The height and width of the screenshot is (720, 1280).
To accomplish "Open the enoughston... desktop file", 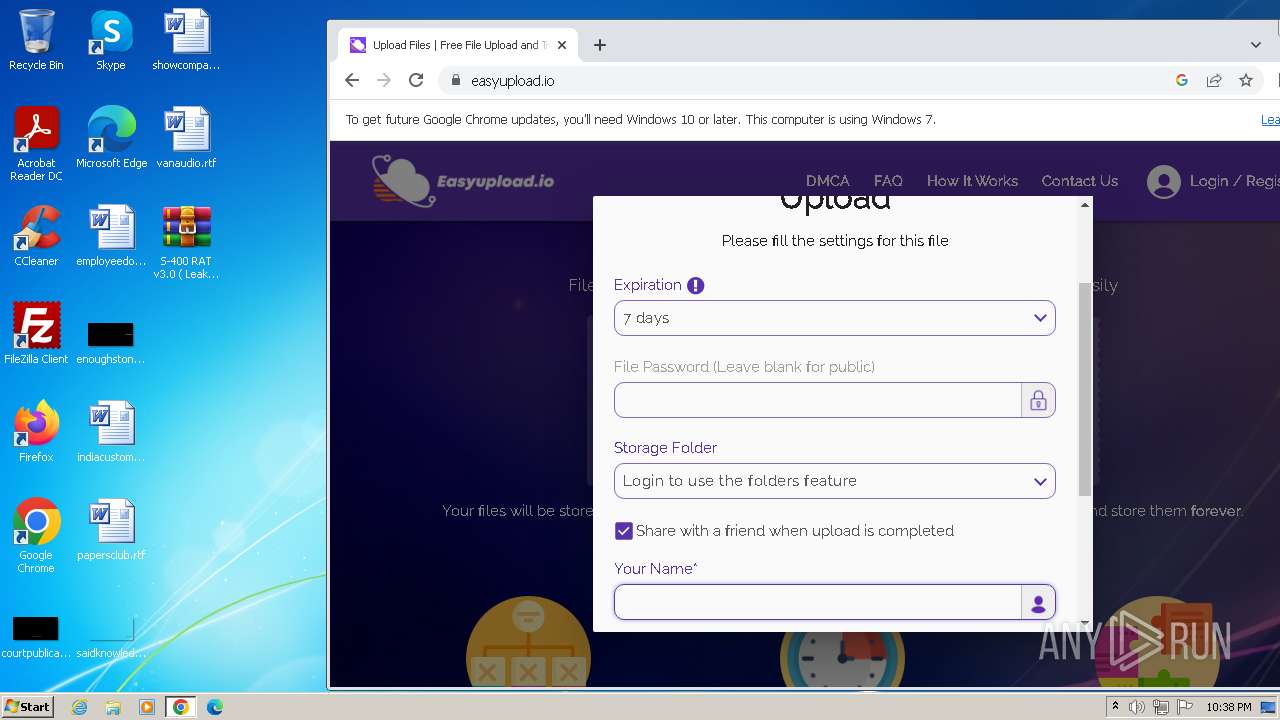I will pos(111,340).
